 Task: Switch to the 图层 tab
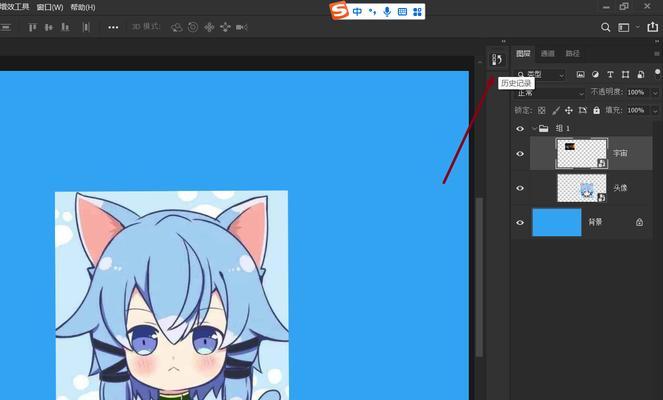pos(523,54)
